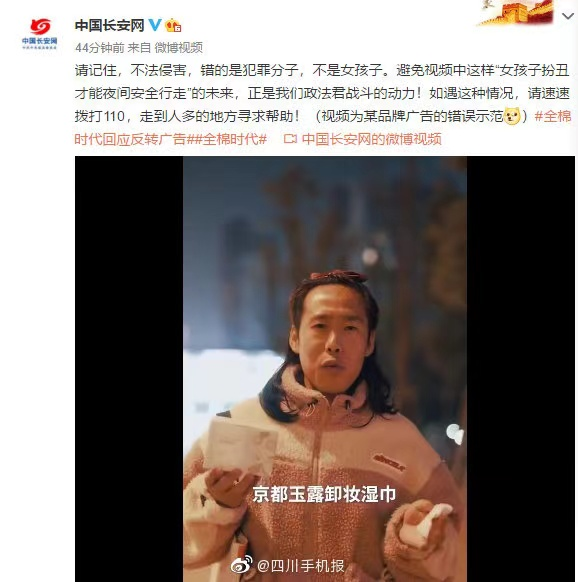Click the 京都玉露卸妆湿巾 subtitle
578x582 pixels.
click(324, 494)
